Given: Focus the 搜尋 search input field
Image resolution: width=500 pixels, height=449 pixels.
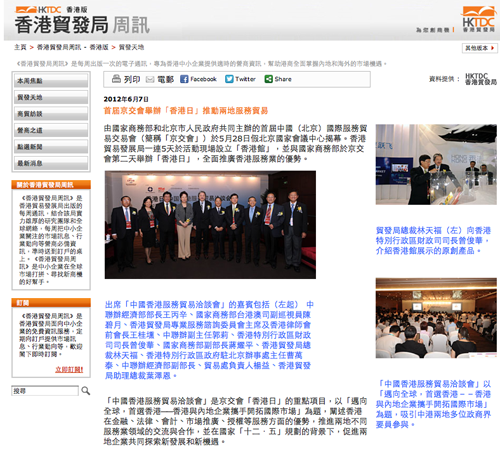Looking at the screenshot, I should click(x=45, y=391).
